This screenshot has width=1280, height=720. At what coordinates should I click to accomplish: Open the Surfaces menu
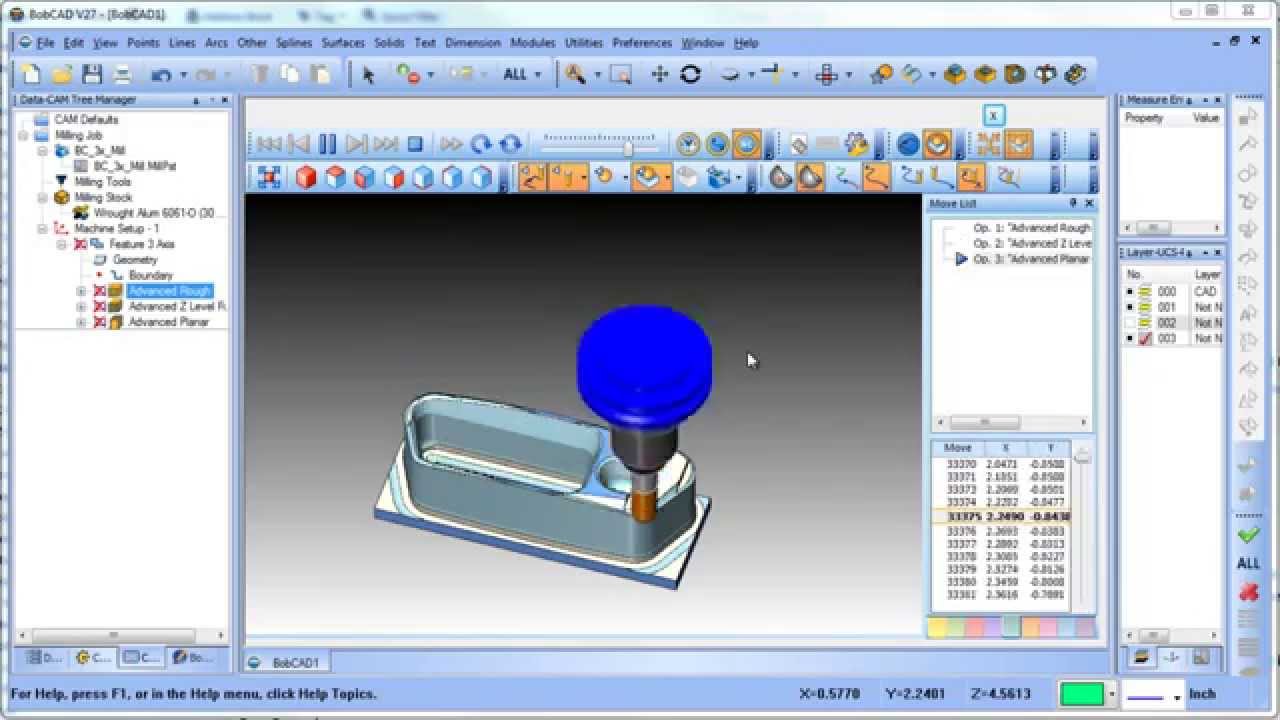tap(343, 43)
